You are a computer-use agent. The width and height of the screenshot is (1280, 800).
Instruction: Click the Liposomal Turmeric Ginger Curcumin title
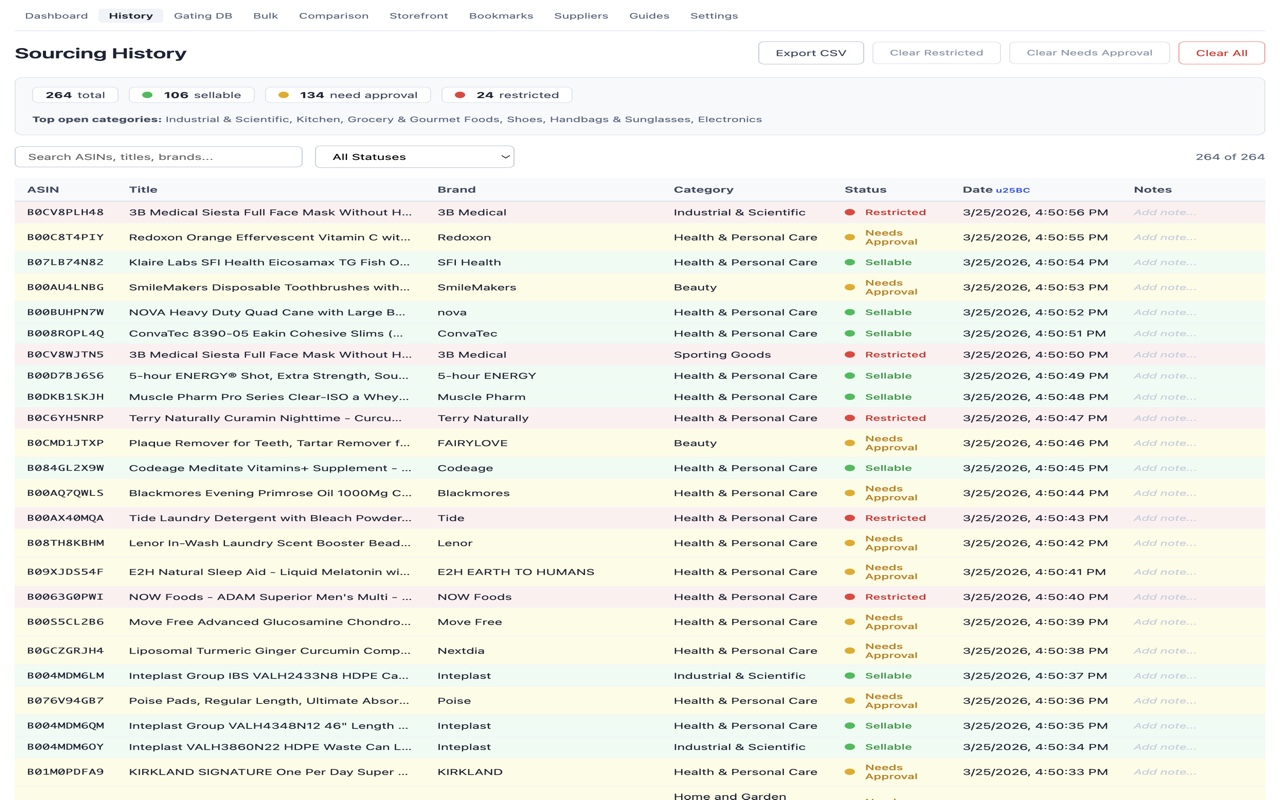point(271,651)
